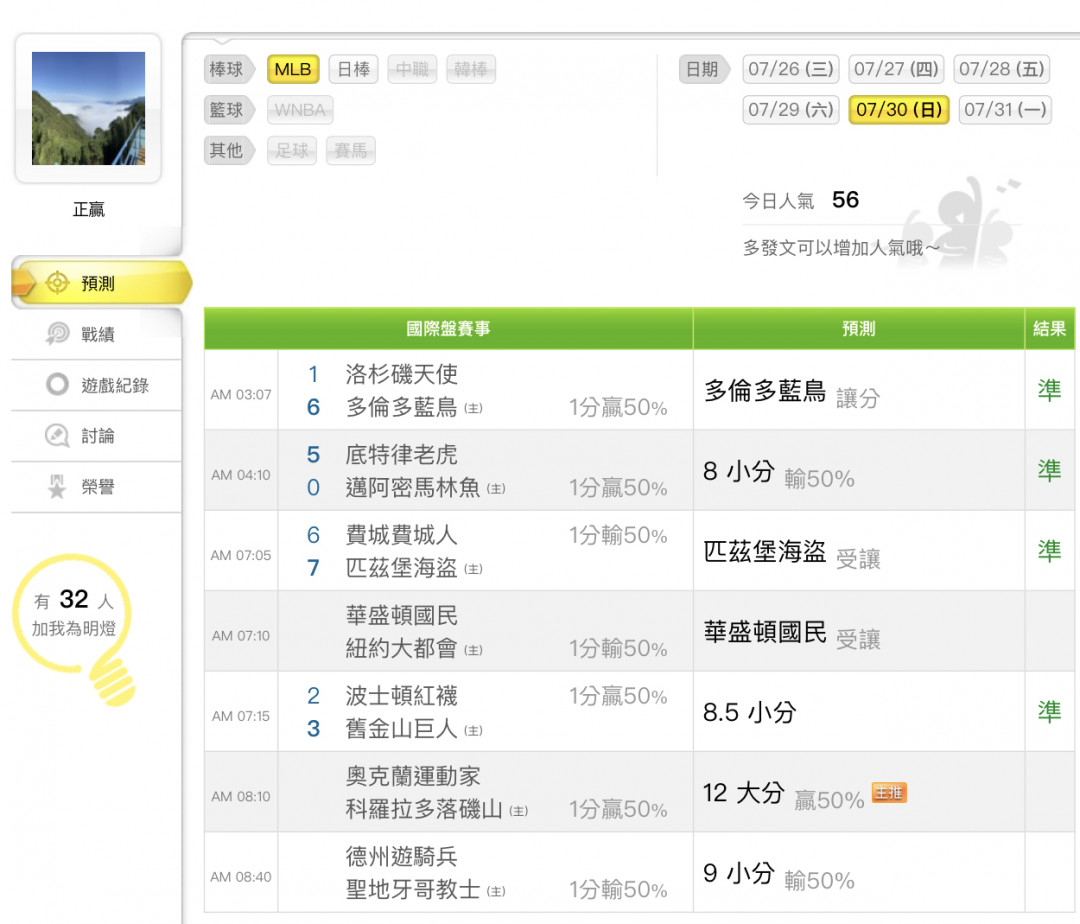Click 有 32 人 加我為明燈 text

[74, 613]
